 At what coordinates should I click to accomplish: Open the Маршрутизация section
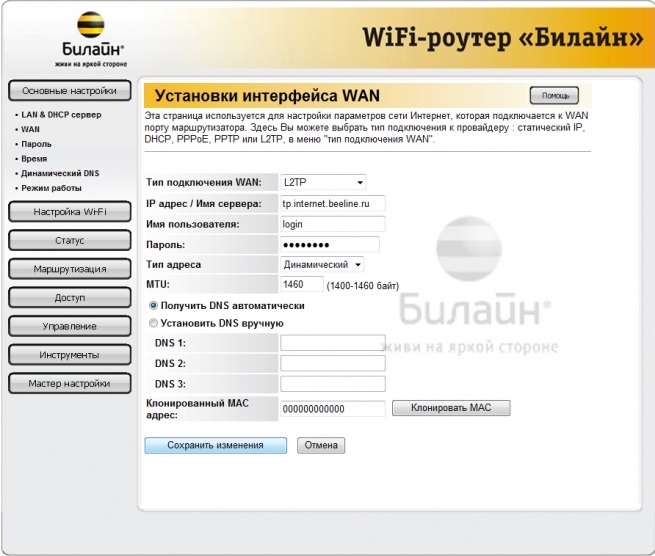pos(69,269)
